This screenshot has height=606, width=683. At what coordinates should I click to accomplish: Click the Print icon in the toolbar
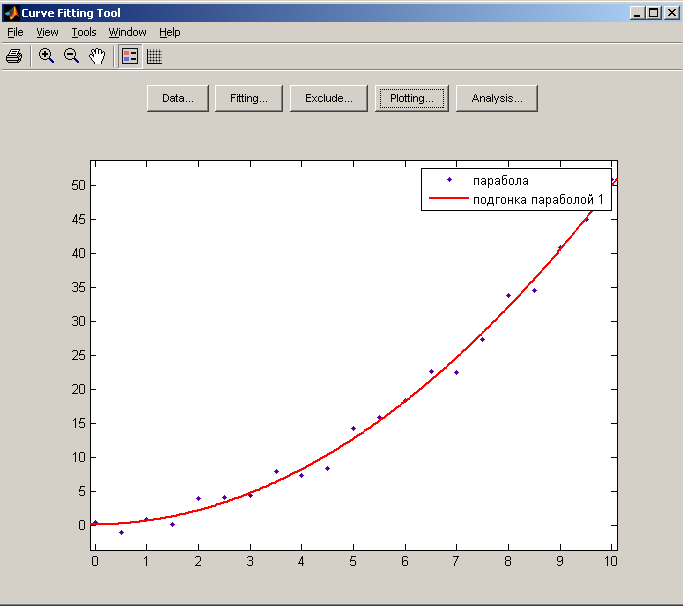pyautogui.click(x=14, y=56)
